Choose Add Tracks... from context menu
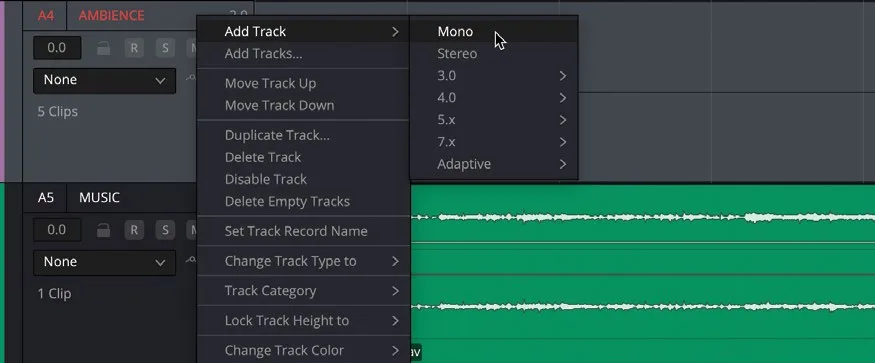This screenshot has width=875, height=363. point(304,54)
